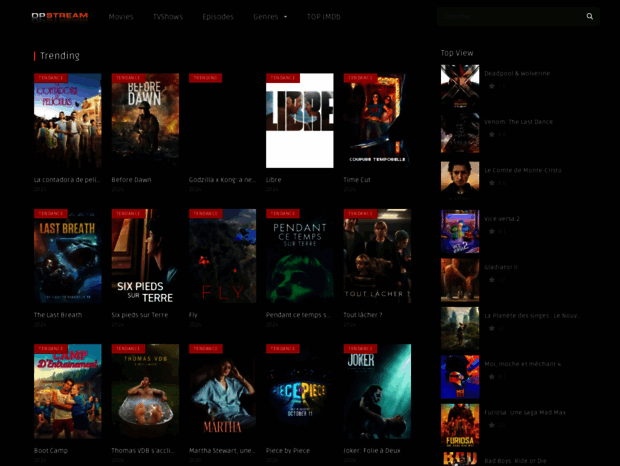This screenshot has width=620, height=466.
Task: Open Pendant ce temps sur Terre poster
Action: pos(300,256)
